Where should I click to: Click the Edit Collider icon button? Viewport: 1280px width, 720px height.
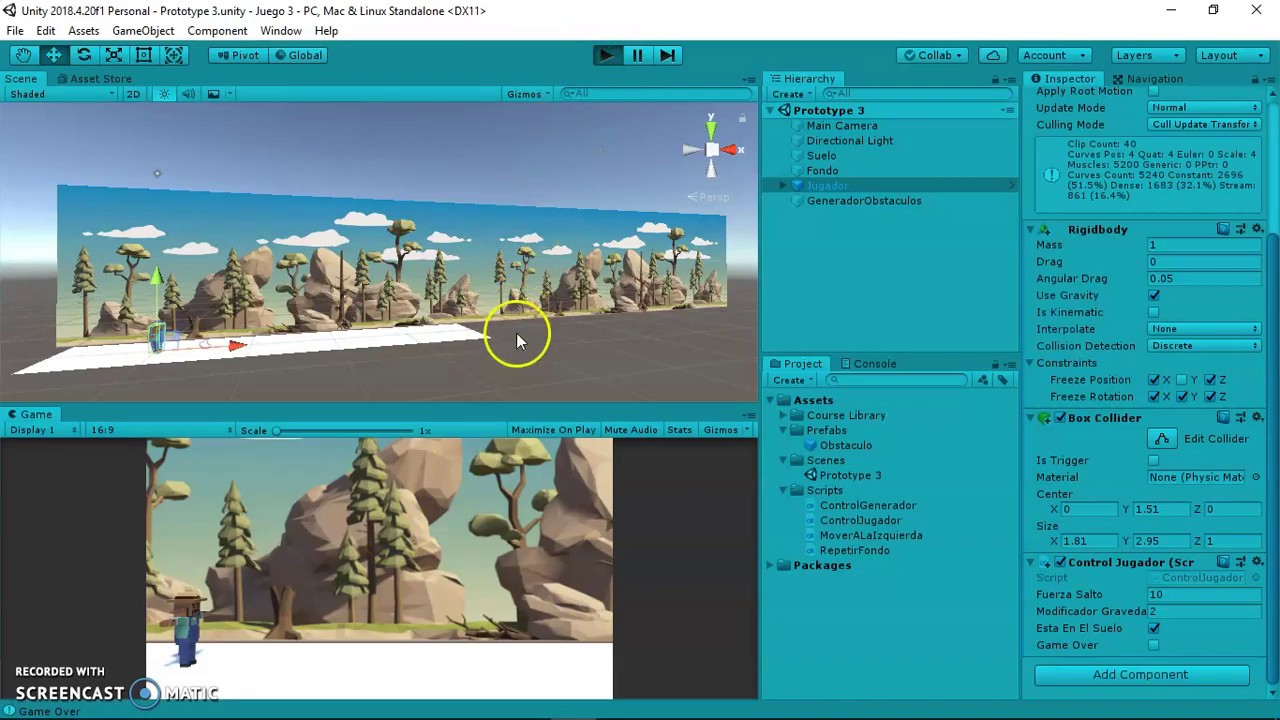pyautogui.click(x=1162, y=439)
